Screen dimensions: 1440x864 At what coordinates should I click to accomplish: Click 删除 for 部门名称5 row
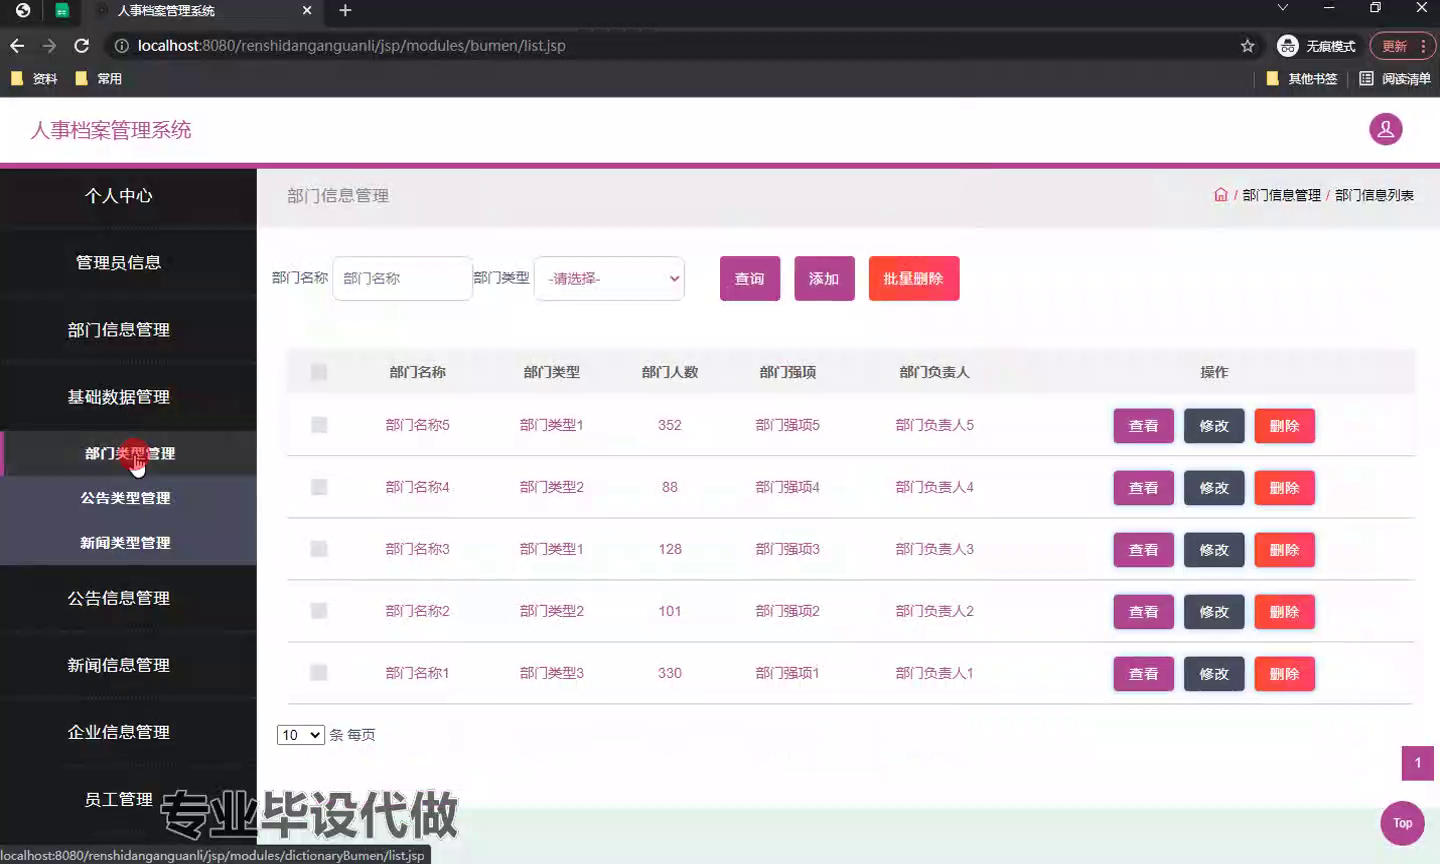pyautogui.click(x=1285, y=426)
